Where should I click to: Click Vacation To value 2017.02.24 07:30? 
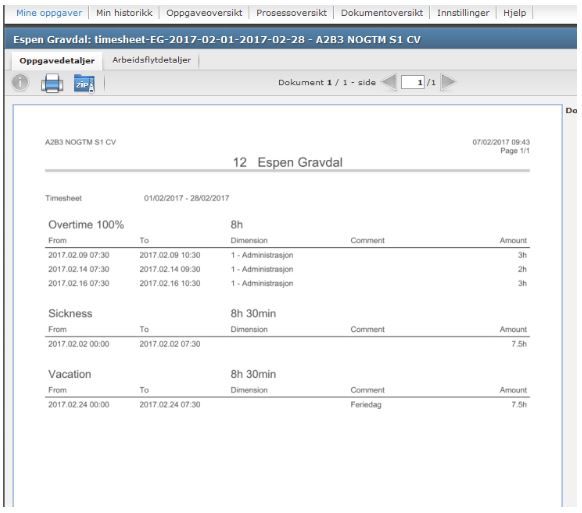click(x=170, y=405)
